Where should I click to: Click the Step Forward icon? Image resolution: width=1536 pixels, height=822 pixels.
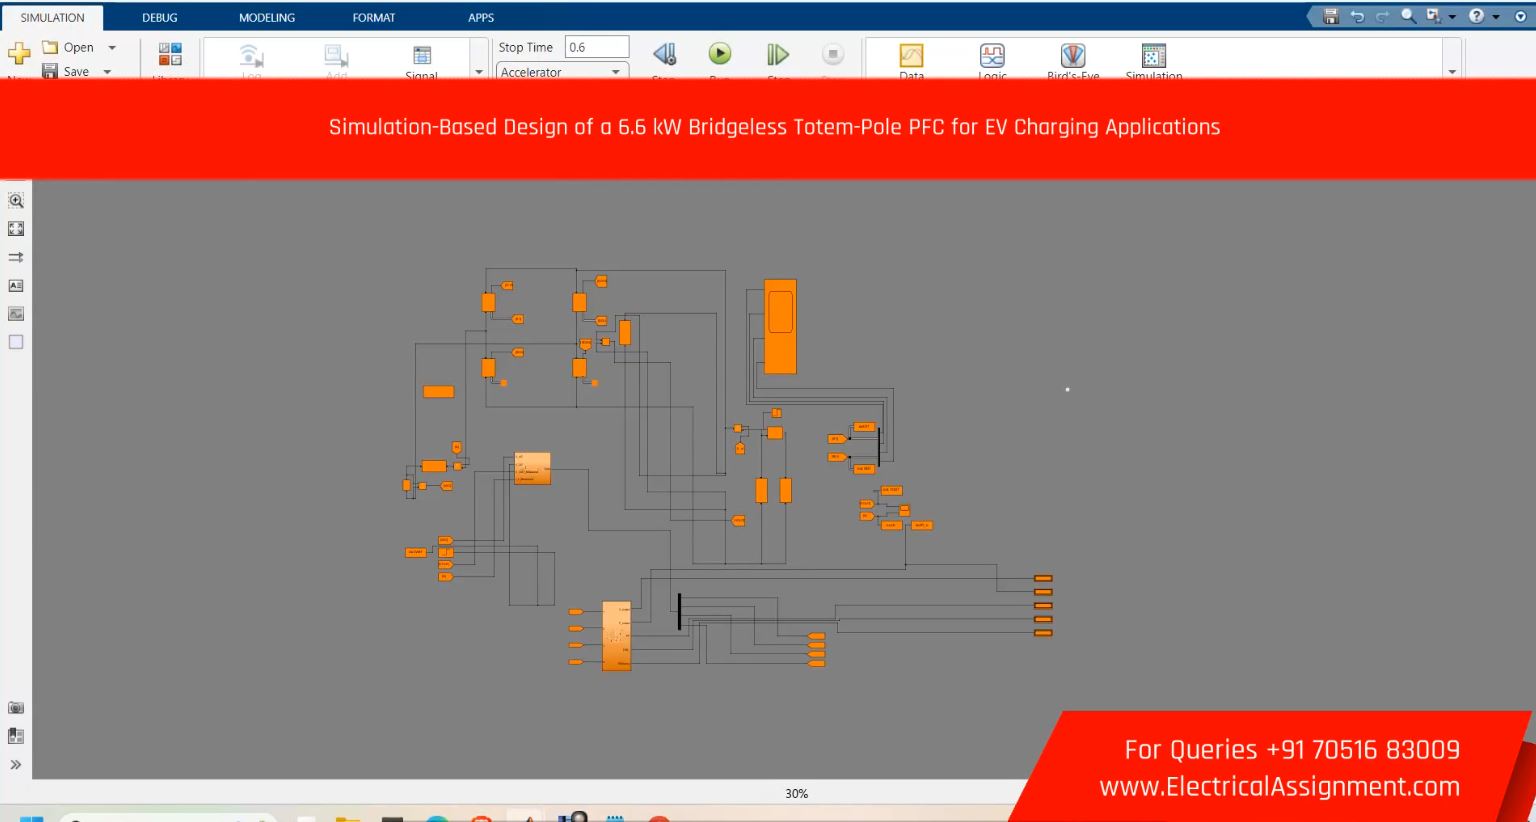click(x=777, y=55)
